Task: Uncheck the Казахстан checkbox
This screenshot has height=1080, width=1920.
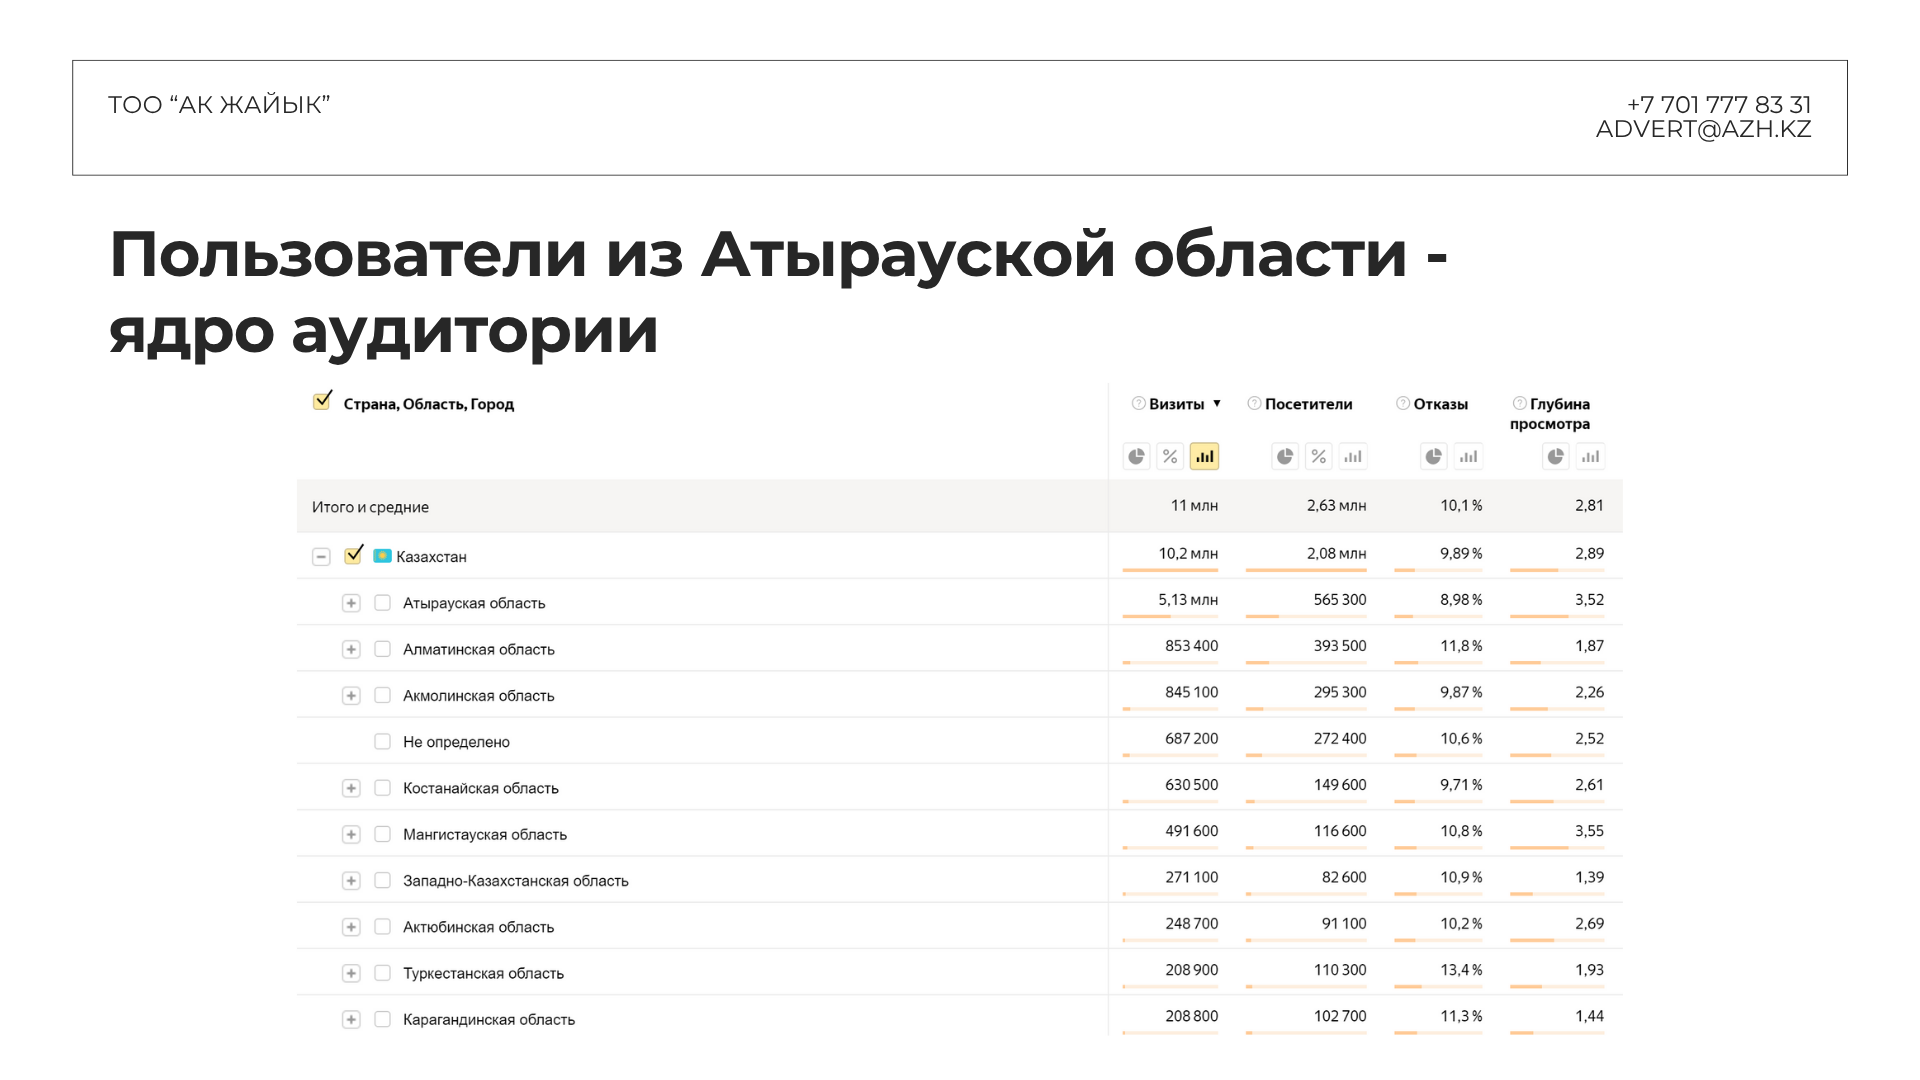Action: (353, 555)
